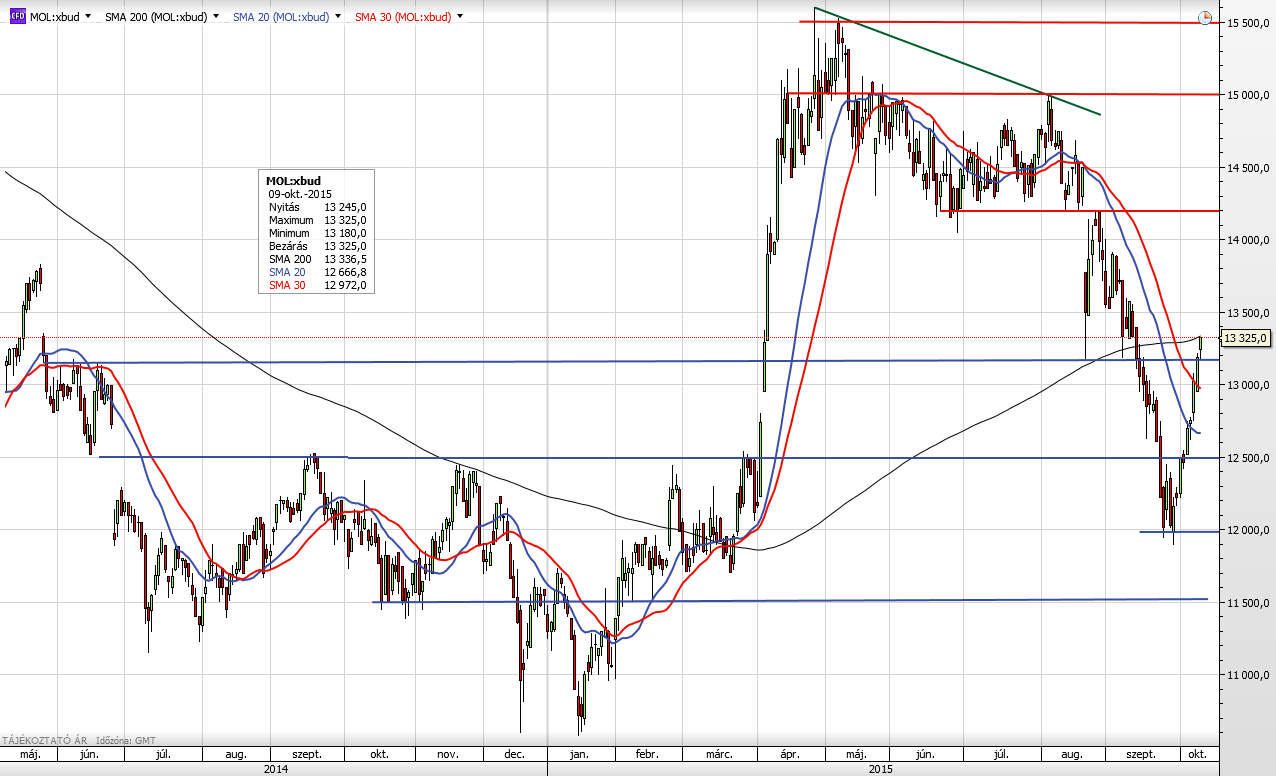Viewport: 1276px width, 776px height.
Task: Click the dec. month label on time axis
Action: [515, 754]
